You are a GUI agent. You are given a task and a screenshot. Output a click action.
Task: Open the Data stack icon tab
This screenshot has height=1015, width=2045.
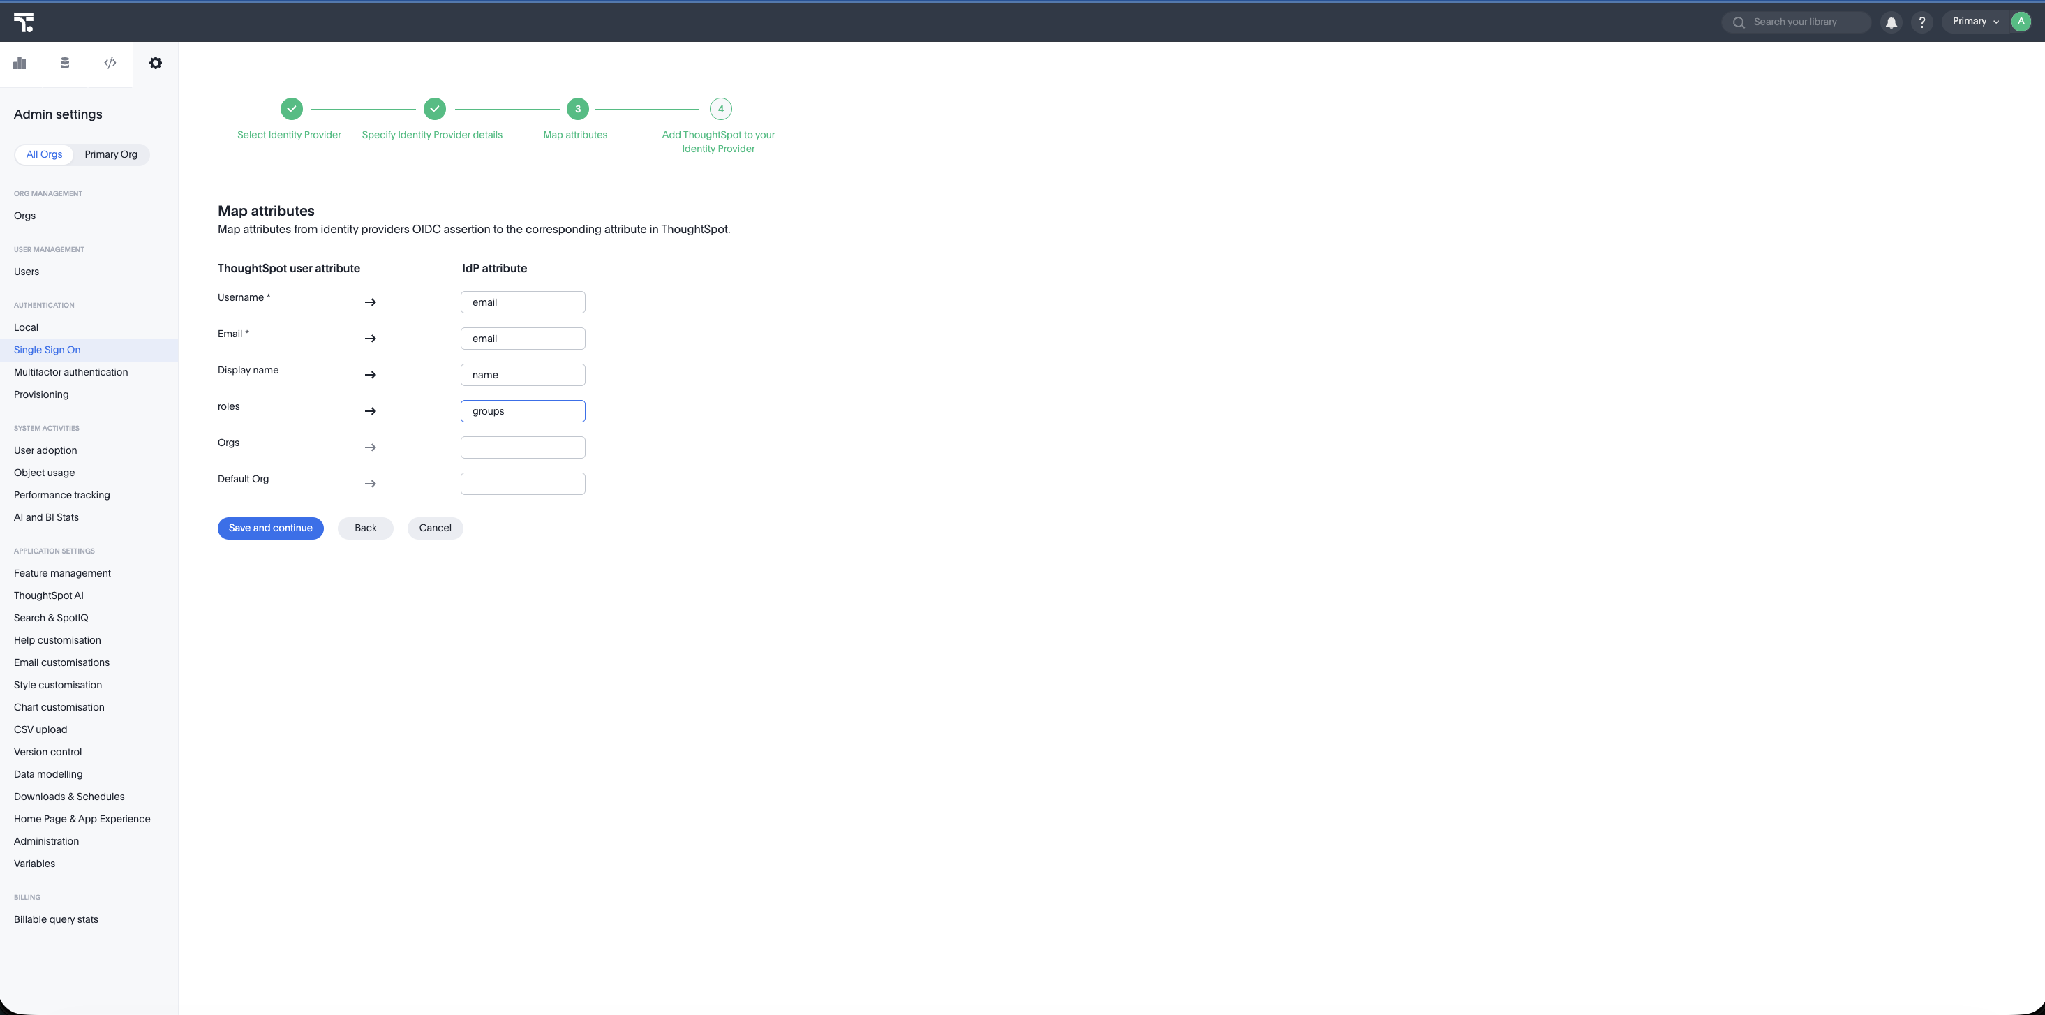65,63
